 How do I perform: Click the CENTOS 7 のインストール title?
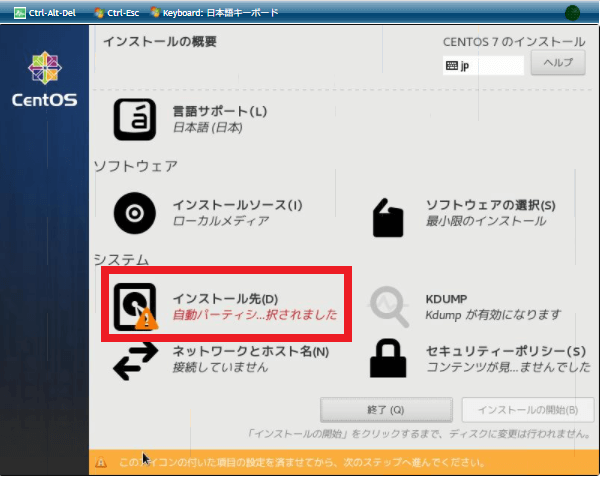(x=514, y=42)
